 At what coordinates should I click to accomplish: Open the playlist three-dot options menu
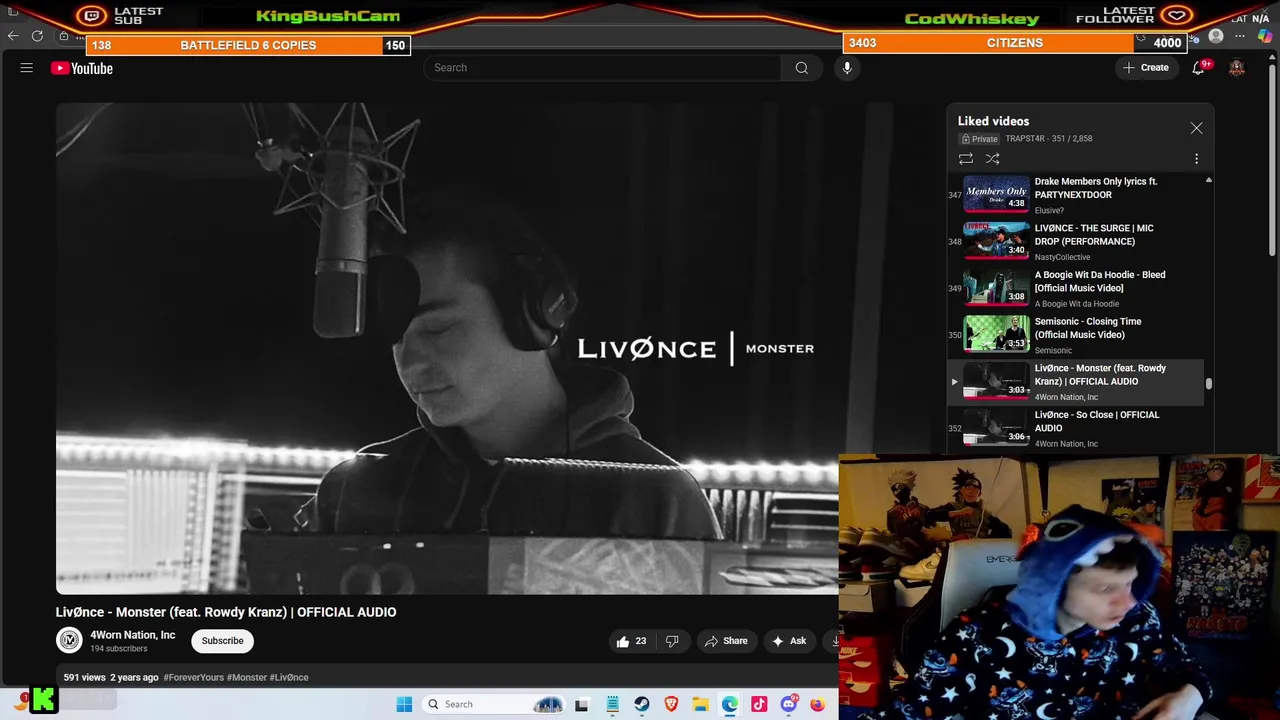click(x=1196, y=159)
